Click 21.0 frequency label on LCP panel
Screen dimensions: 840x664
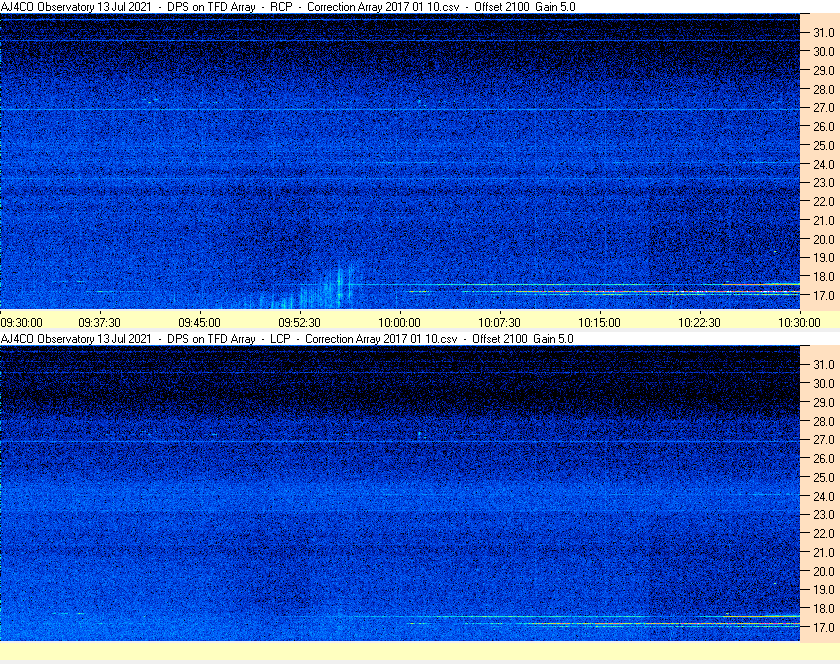824,552
